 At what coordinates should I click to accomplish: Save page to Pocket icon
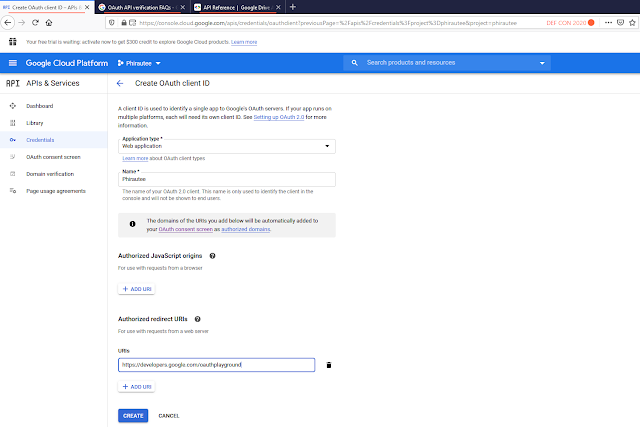tap(620, 22)
